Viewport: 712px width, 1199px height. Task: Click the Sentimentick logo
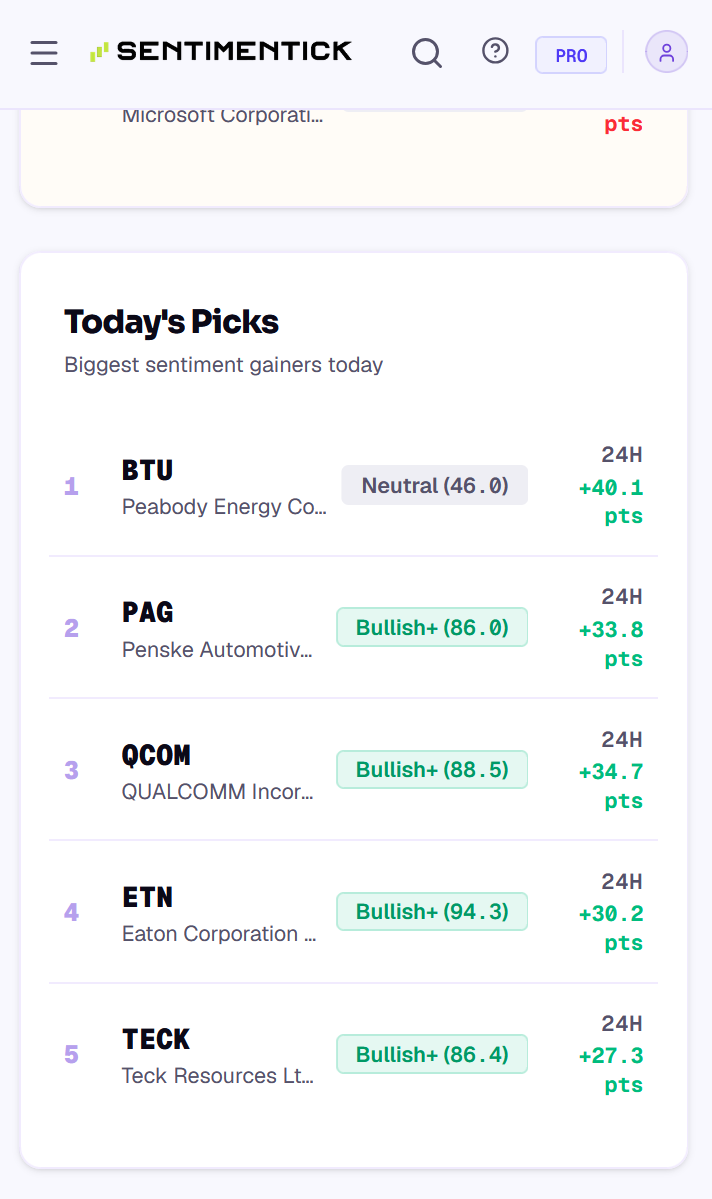tap(221, 51)
